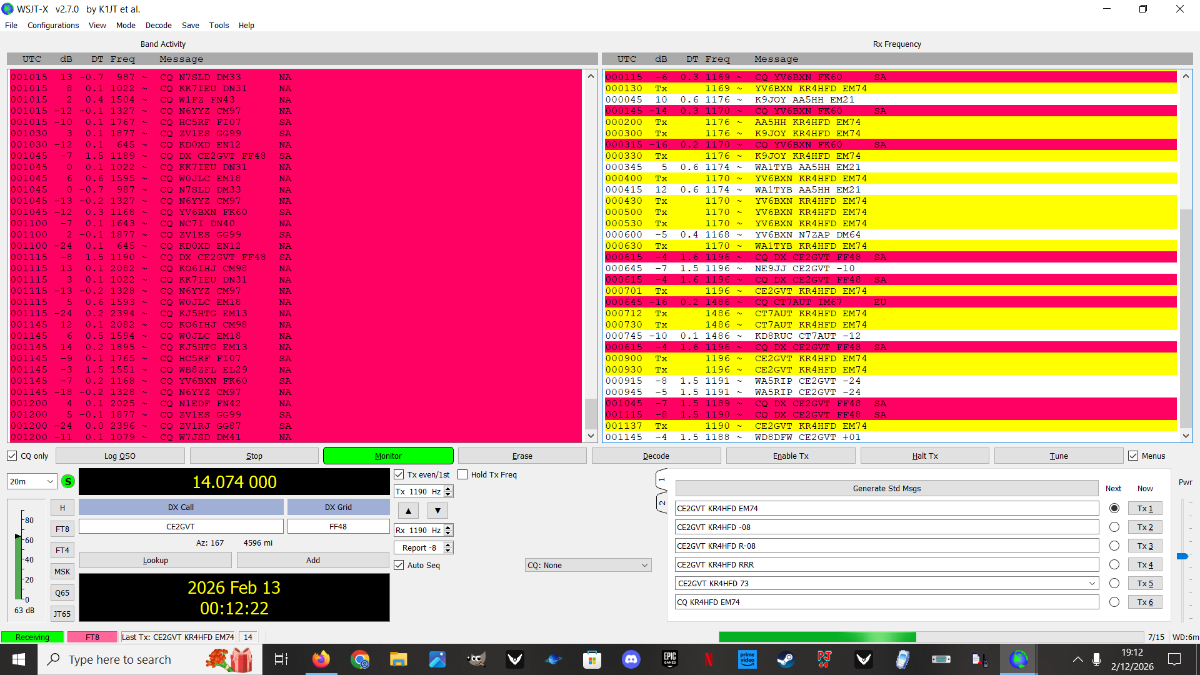1200x675 pixels.
Task: Click the JT65 mode button
Action: (62, 613)
